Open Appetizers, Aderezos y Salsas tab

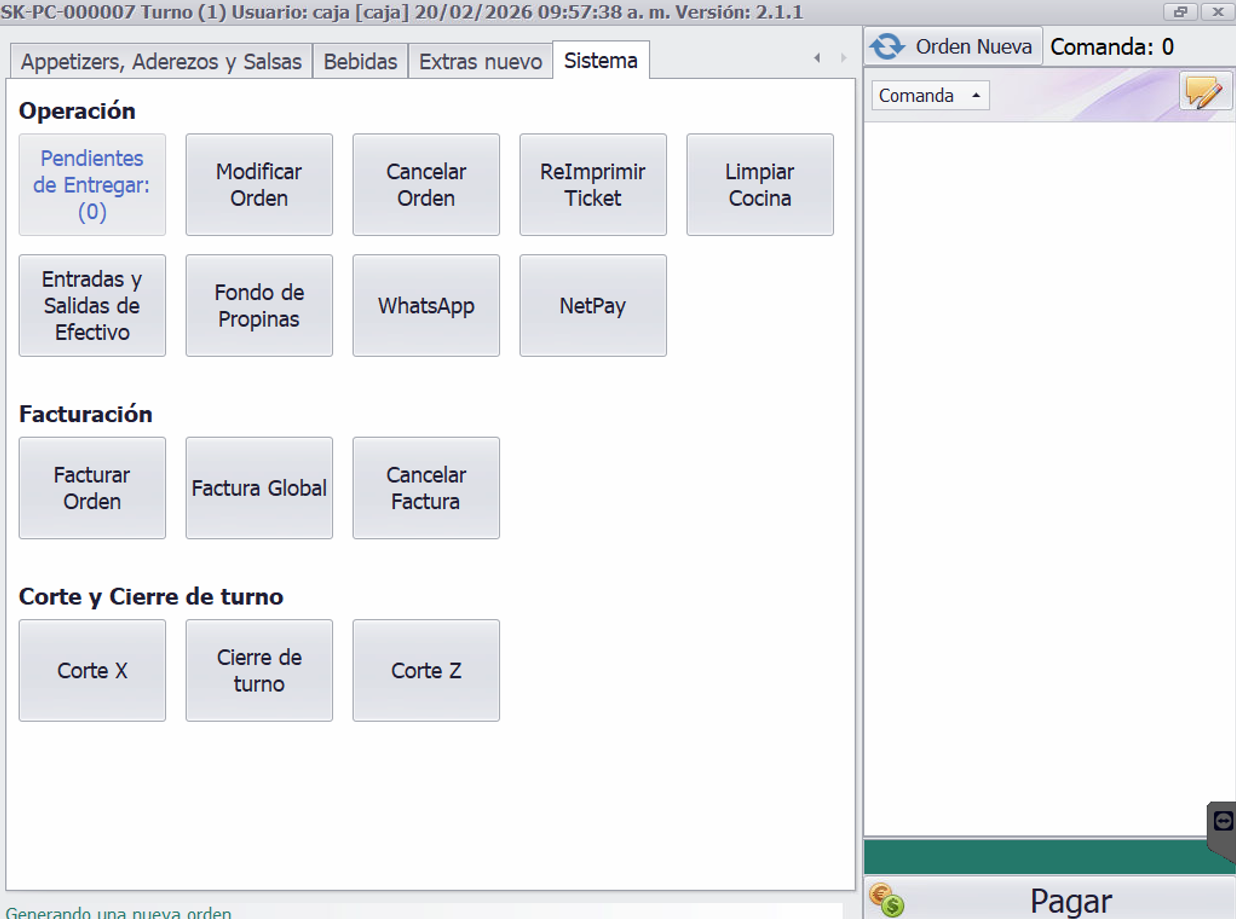pyautogui.click(x=161, y=61)
